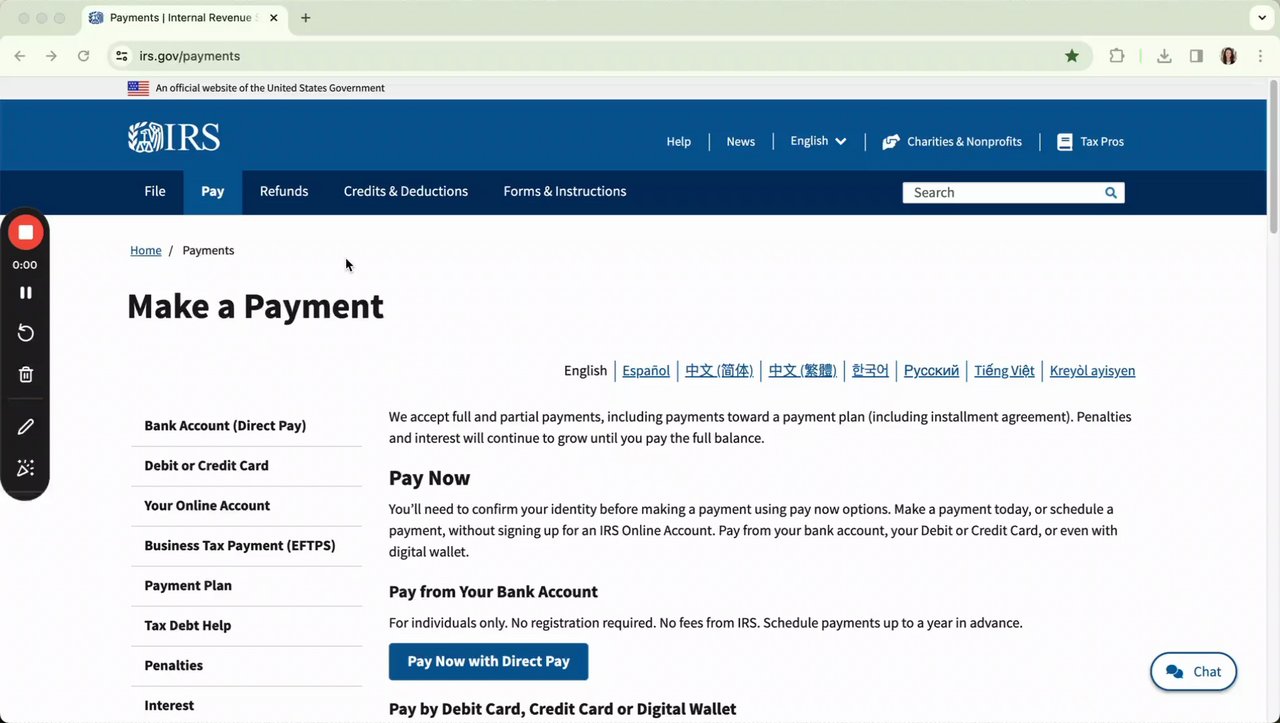Open Forms & Instructions tab
The image size is (1280, 723).
(x=565, y=191)
